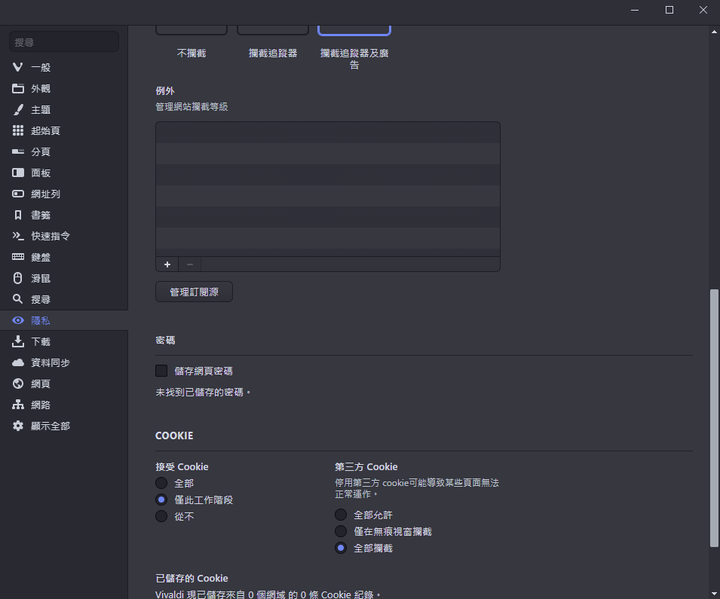
Task: Select the 主題 brush icon
Action: (18, 109)
